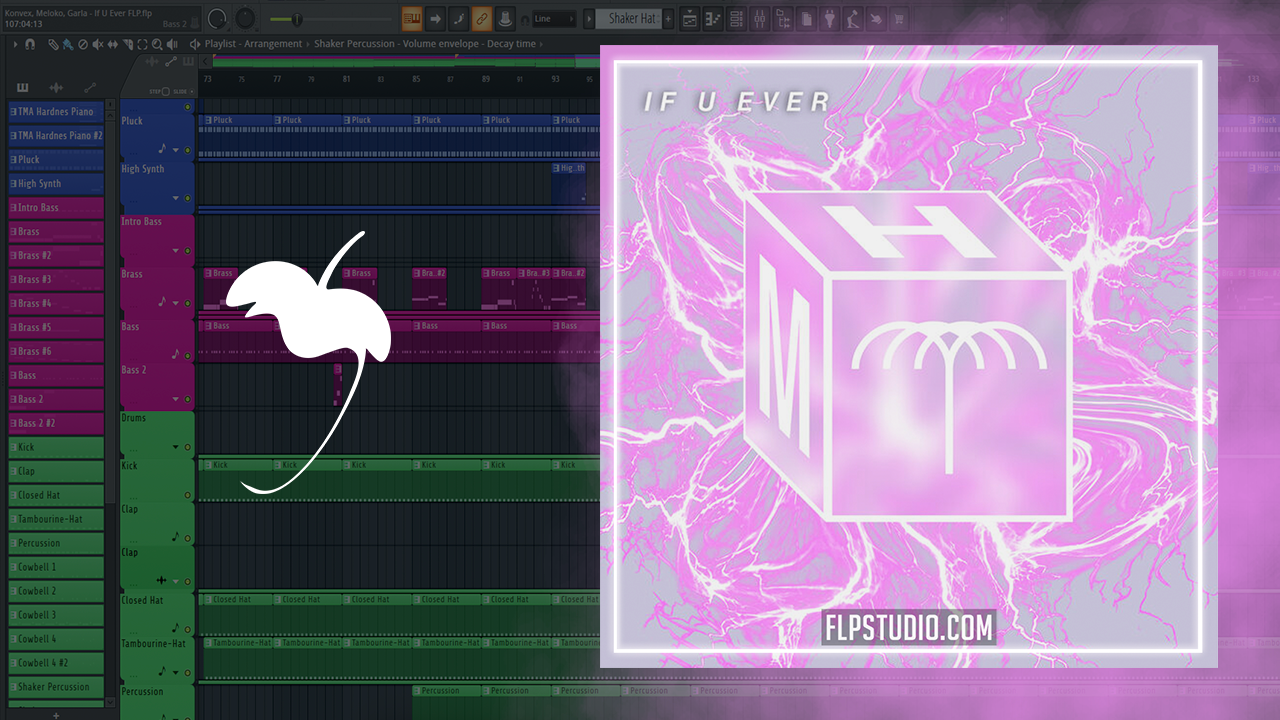
Task: Click the Plugin picker plug icon
Action: click(829, 18)
